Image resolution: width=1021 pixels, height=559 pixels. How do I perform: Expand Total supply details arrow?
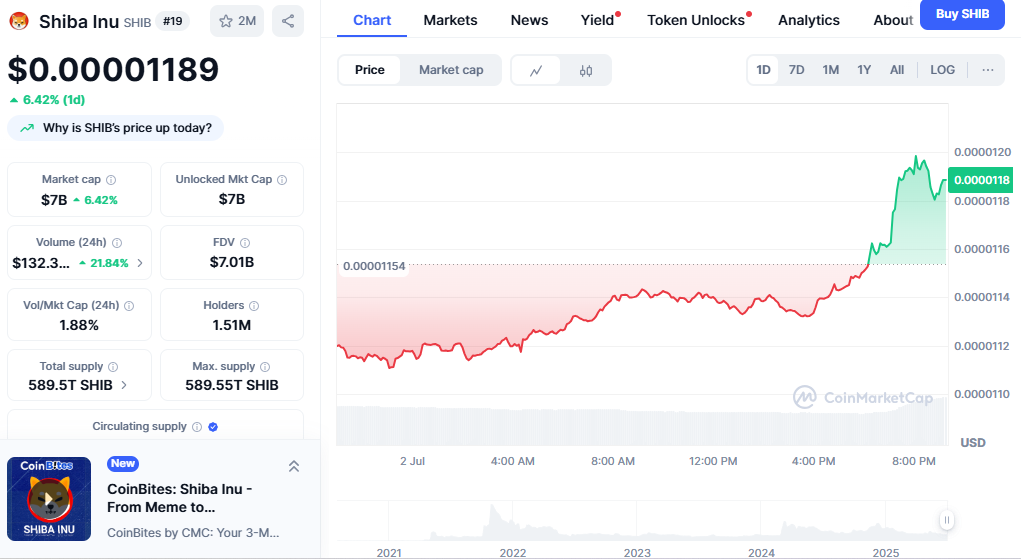[x=124, y=385]
